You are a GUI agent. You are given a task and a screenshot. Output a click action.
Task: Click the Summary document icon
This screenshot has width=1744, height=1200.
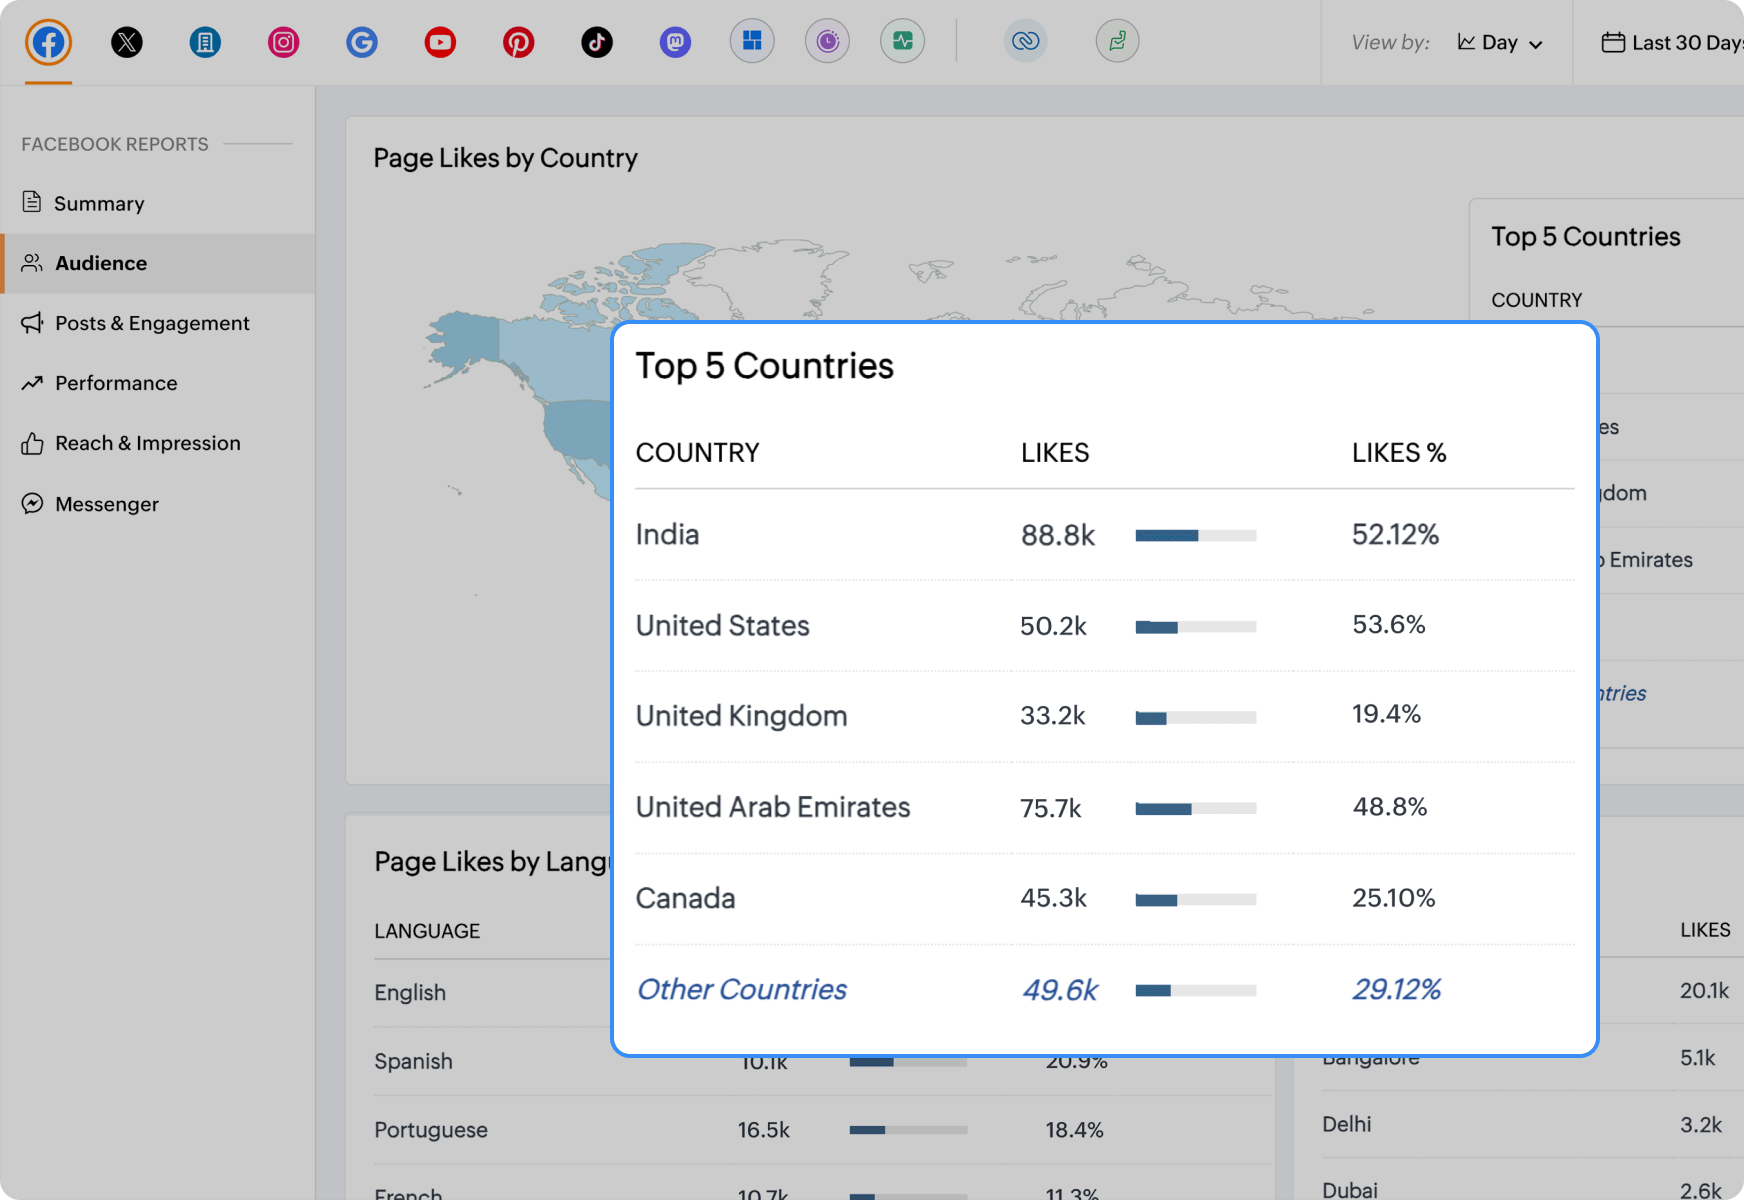coord(31,202)
